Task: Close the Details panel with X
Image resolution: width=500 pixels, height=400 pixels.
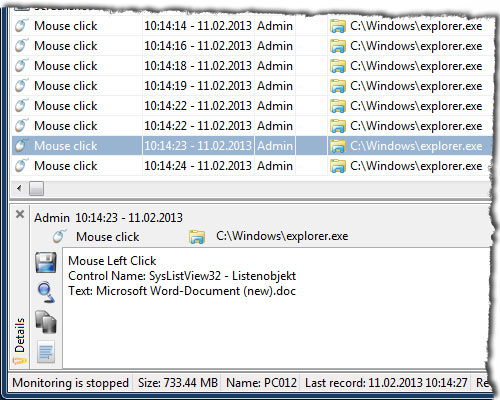Action: 20,214
